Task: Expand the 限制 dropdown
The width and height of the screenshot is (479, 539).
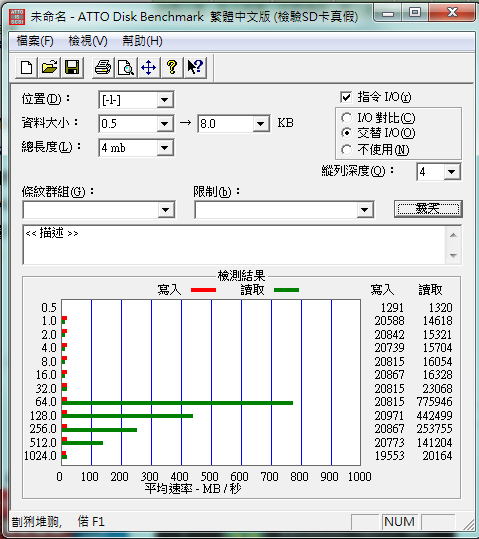Action: (x=365, y=210)
